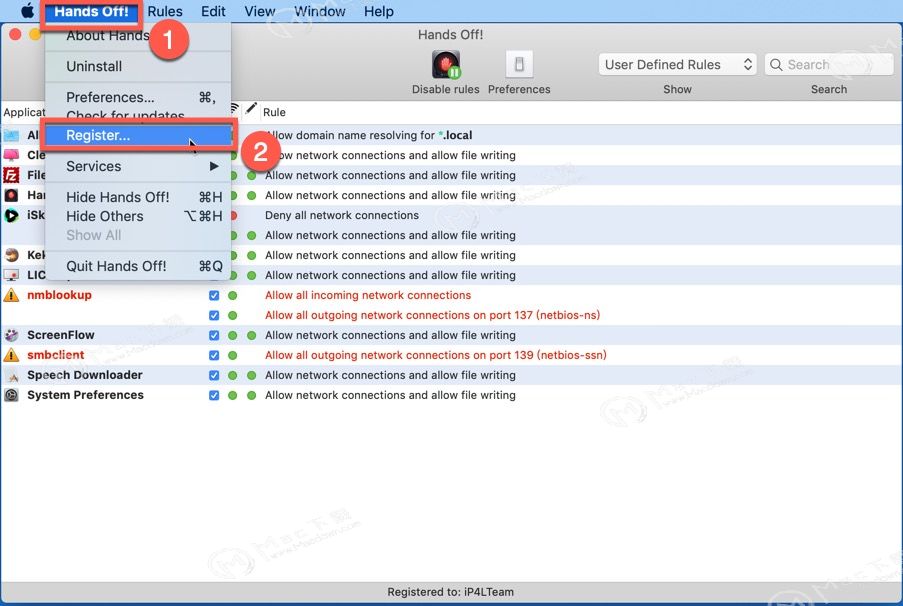
Task: Open the Preferences toolbar switch icon
Action: point(519,65)
